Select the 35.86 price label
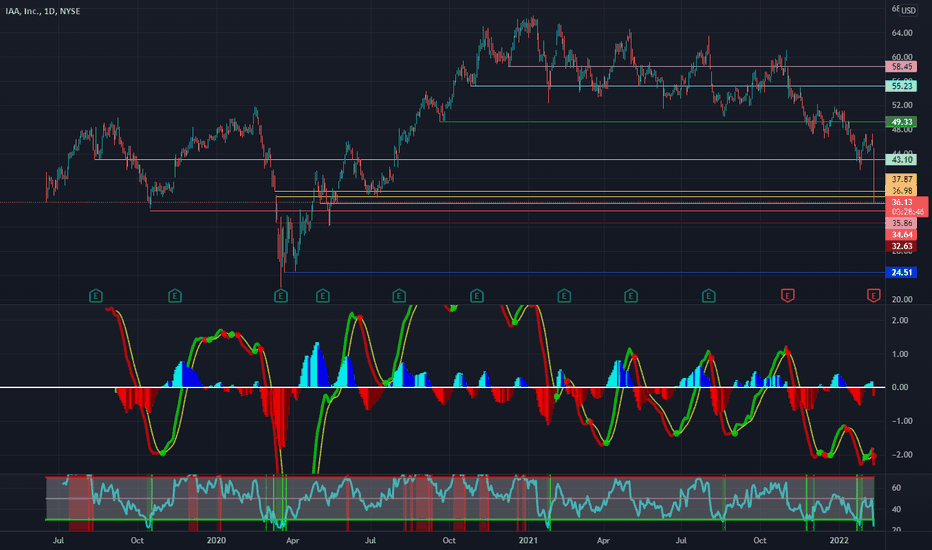The width and height of the screenshot is (932, 550). point(901,223)
